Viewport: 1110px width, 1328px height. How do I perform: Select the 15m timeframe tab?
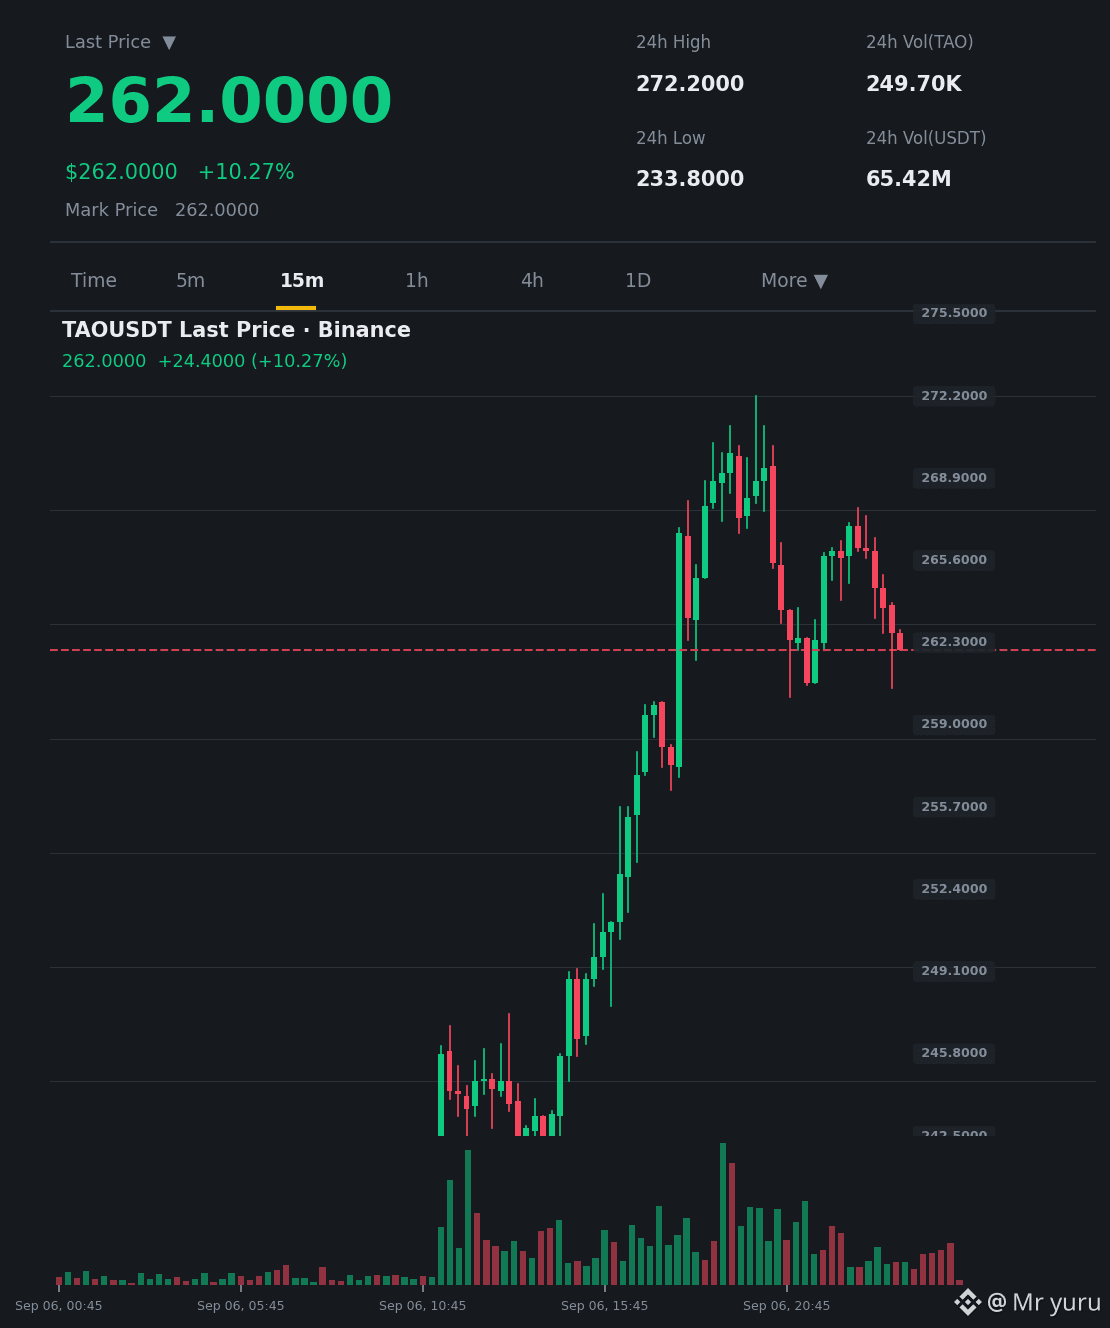coord(302,281)
